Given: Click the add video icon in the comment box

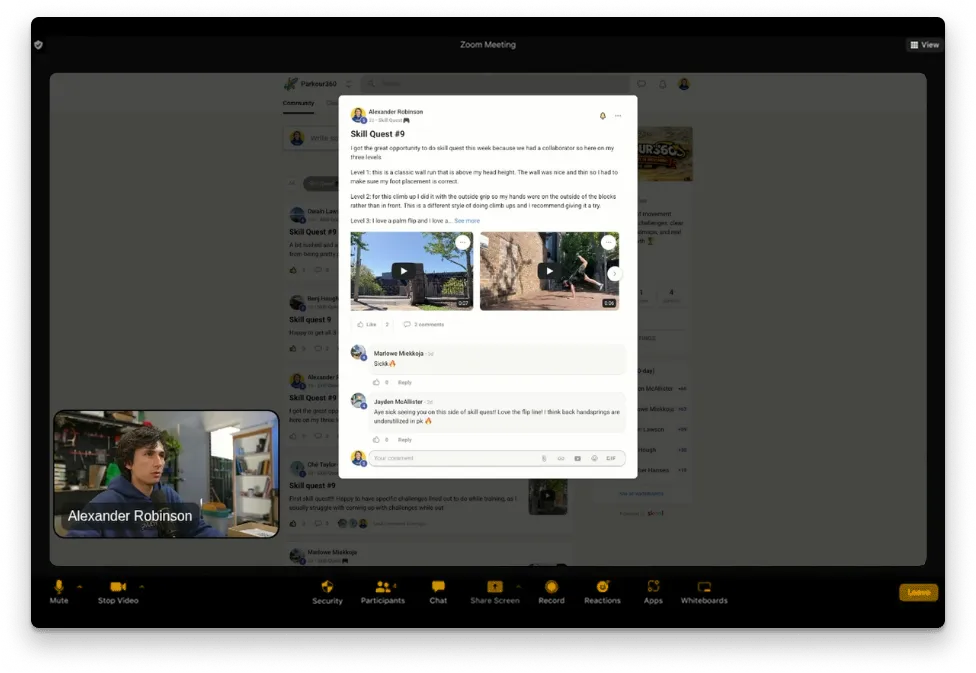Looking at the screenshot, I should pyautogui.click(x=578, y=458).
